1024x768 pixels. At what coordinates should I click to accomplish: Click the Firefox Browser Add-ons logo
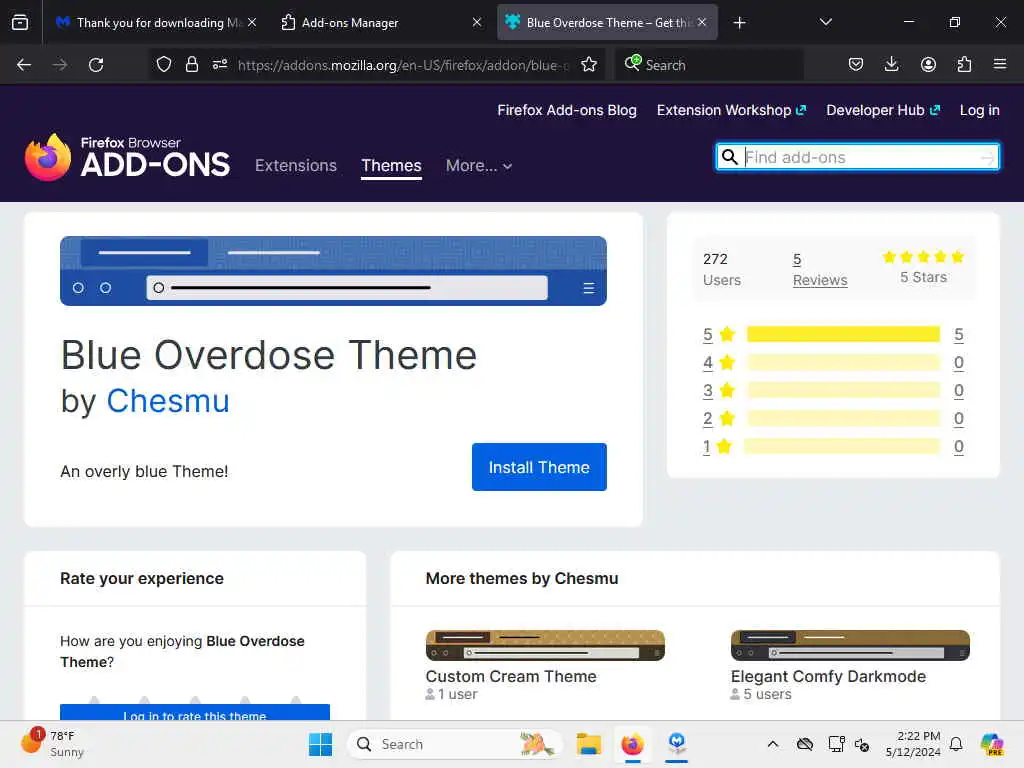(127, 157)
